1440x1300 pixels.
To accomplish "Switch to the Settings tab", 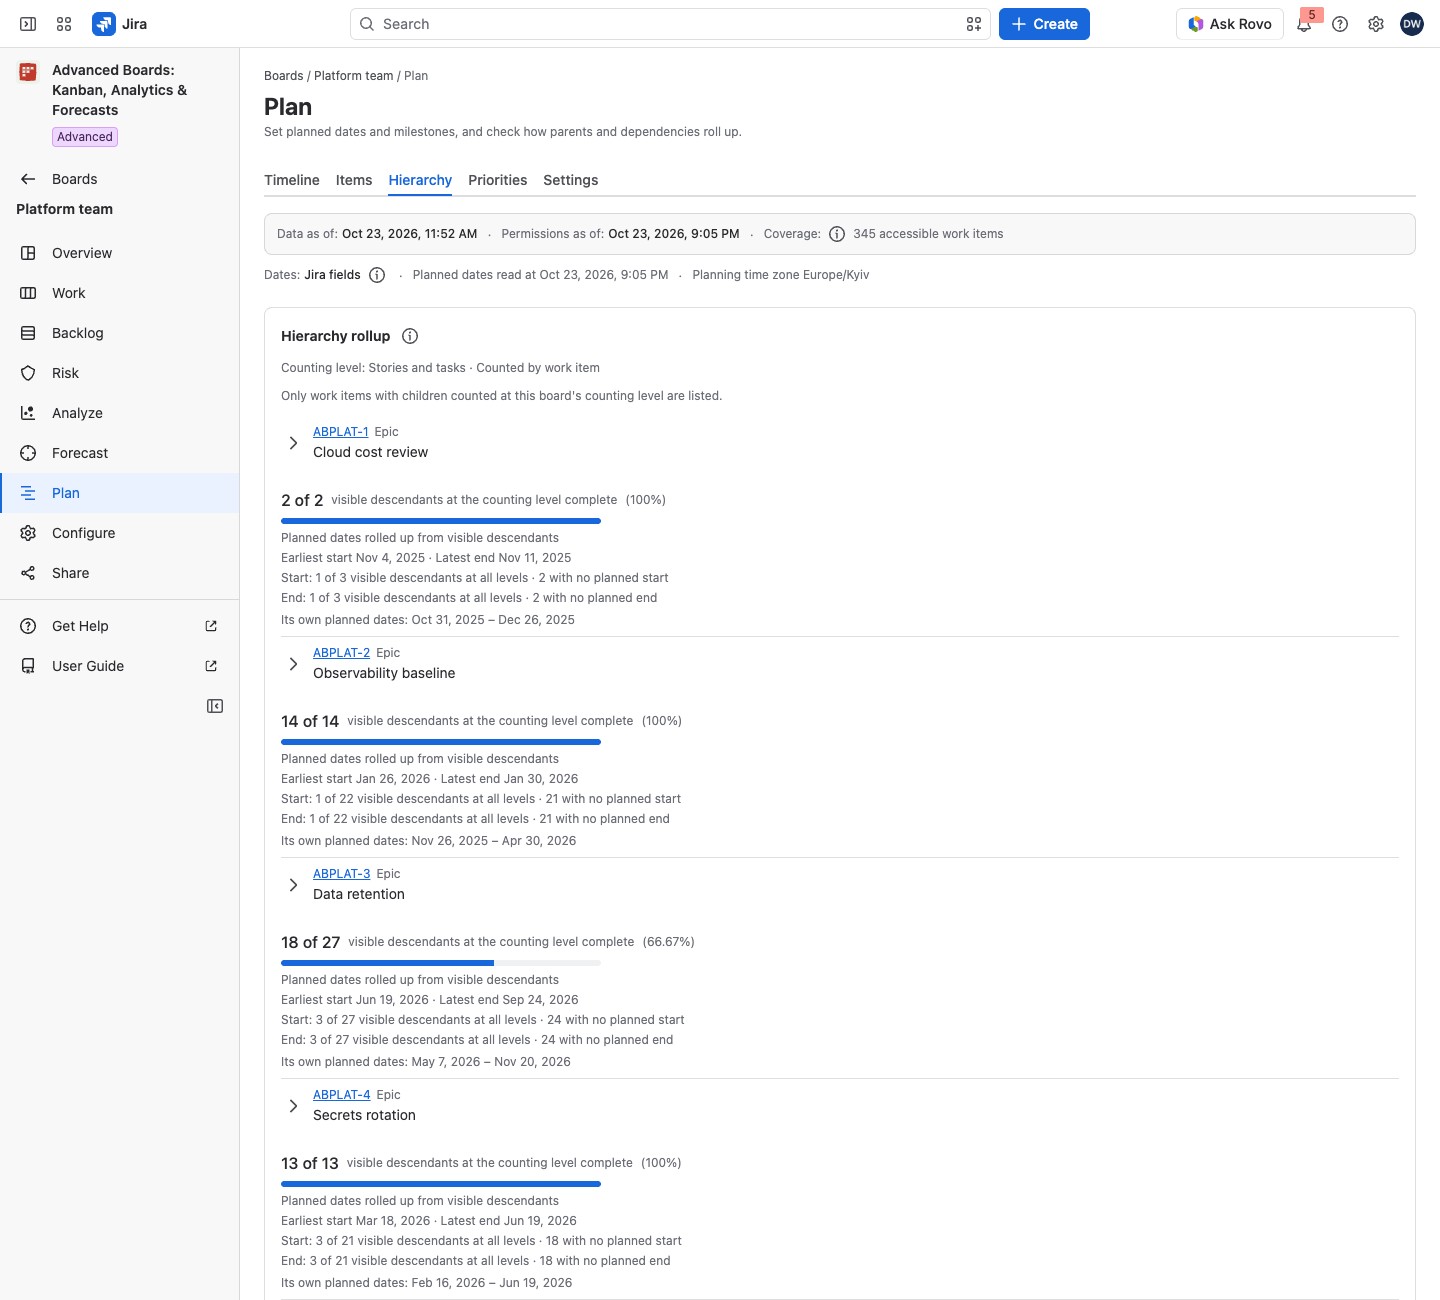I will [570, 180].
